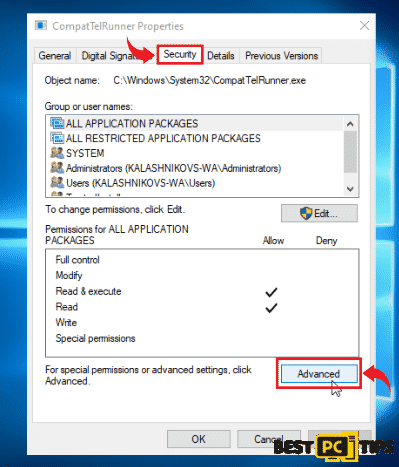Viewport: 399px width, 467px height.
Task: Open the Advanced security settings
Action: click(x=319, y=374)
